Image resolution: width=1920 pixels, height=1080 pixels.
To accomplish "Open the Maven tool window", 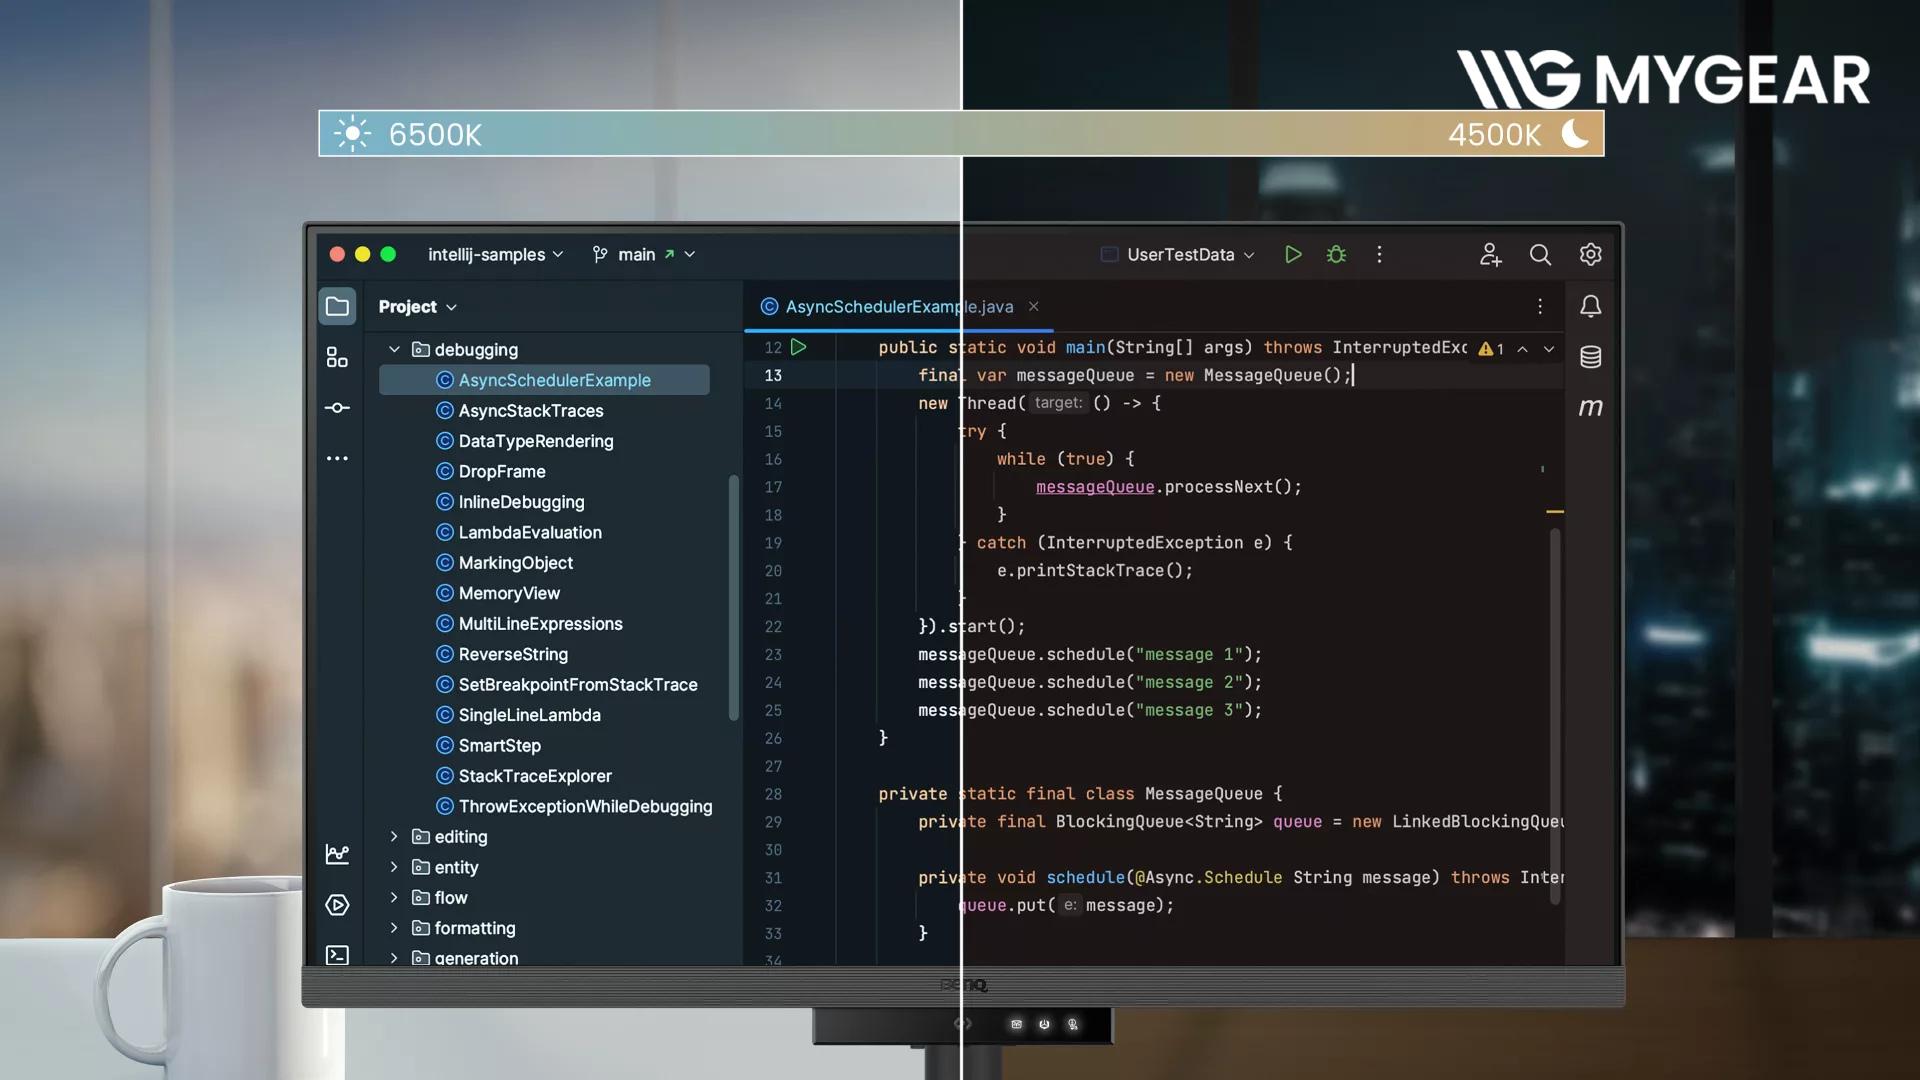I will click(1590, 408).
